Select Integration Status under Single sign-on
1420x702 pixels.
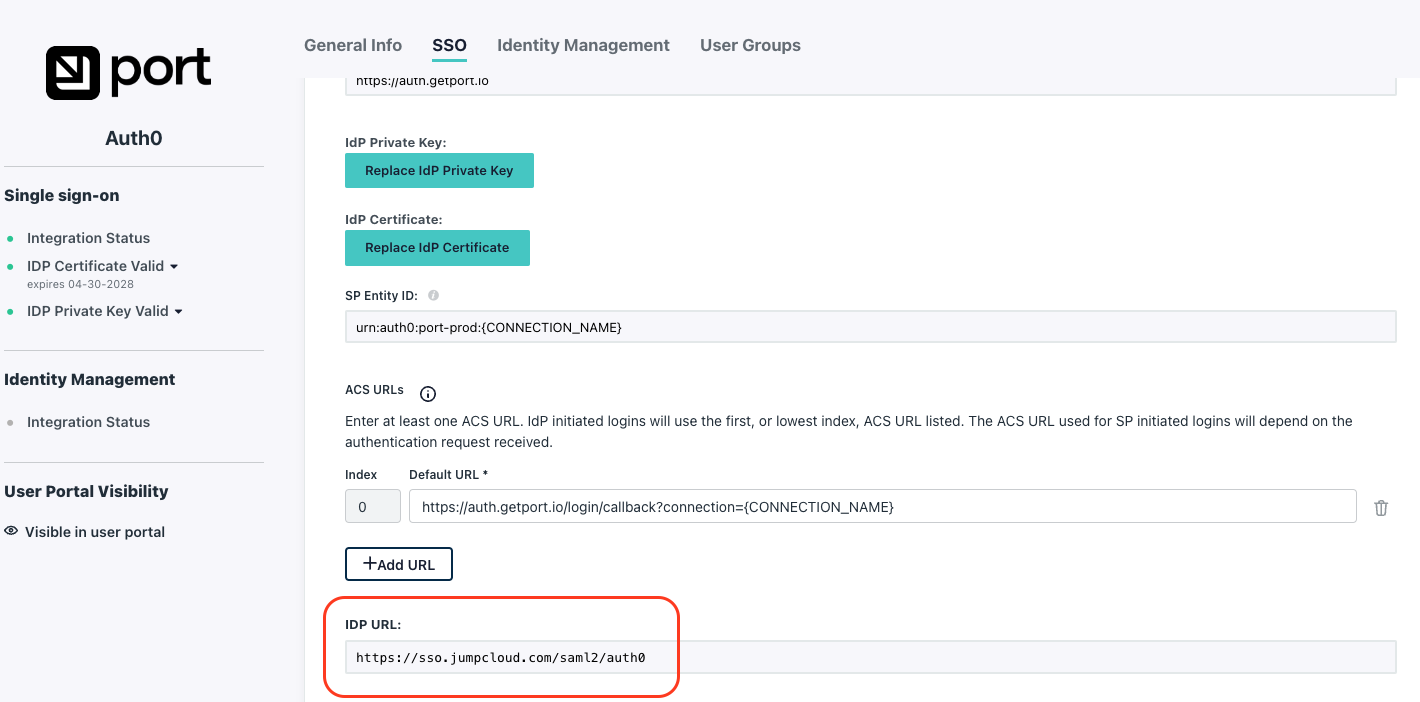[88, 238]
